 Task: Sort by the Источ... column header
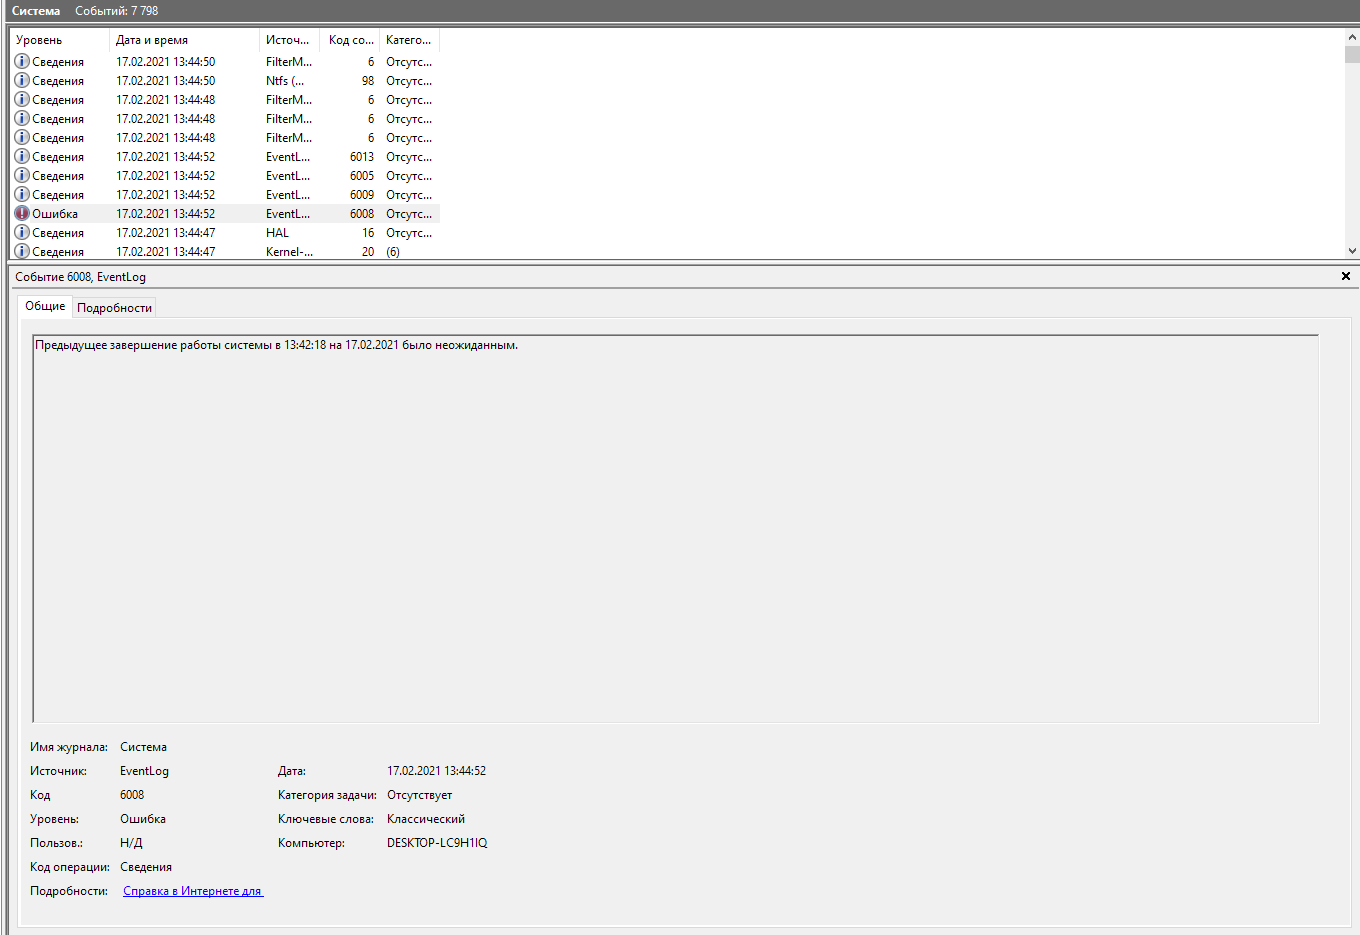[289, 40]
